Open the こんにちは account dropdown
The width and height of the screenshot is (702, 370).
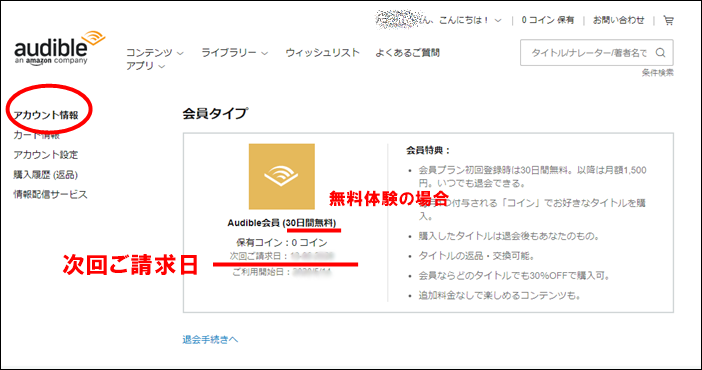[470, 20]
